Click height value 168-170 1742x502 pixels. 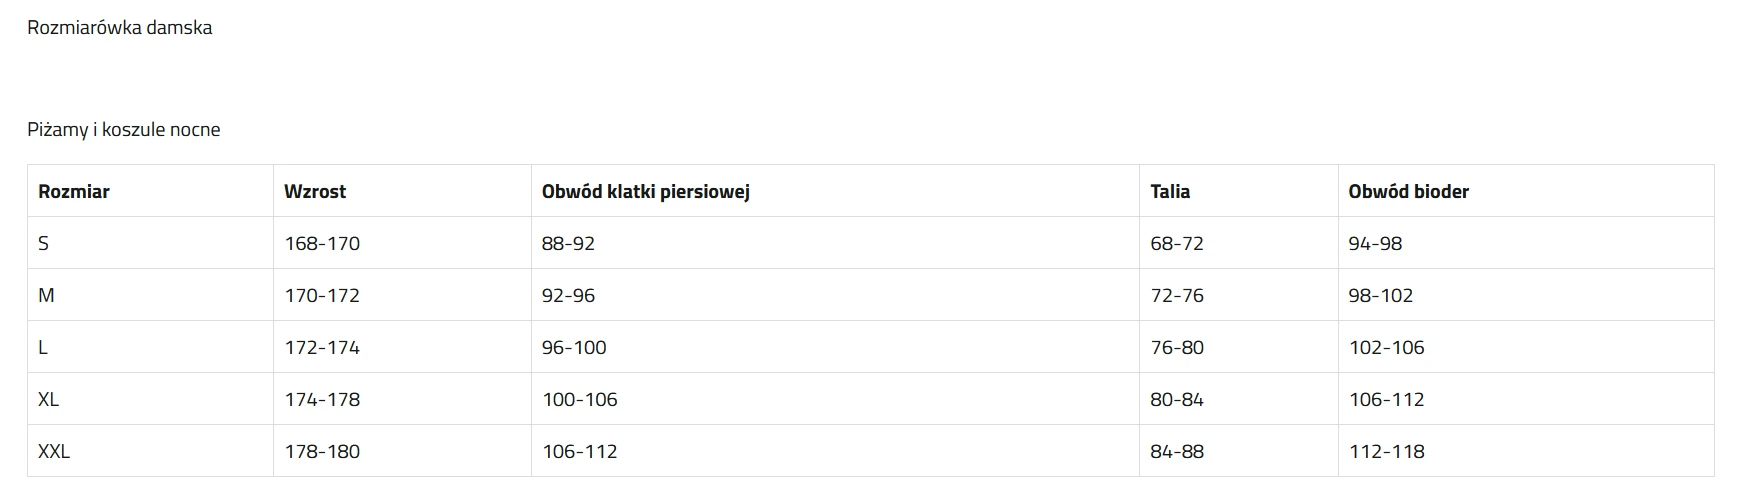point(322,243)
